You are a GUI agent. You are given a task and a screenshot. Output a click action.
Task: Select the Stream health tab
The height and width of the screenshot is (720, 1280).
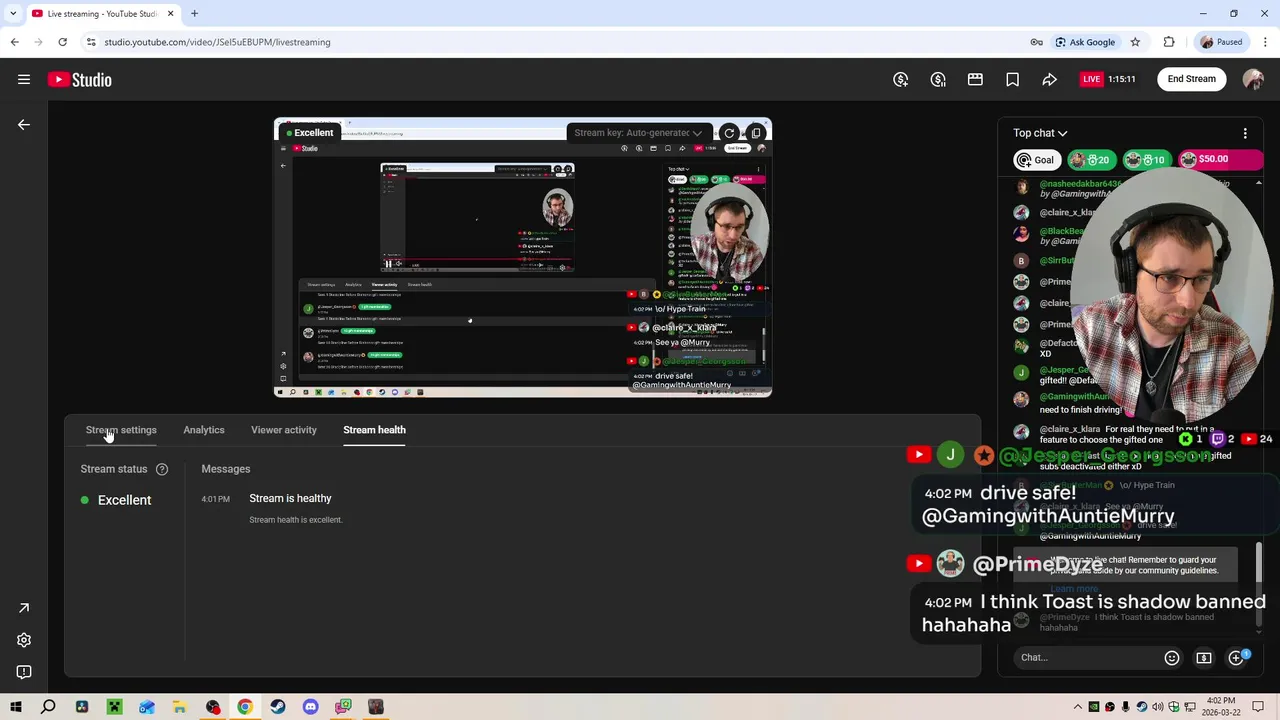(x=374, y=430)
